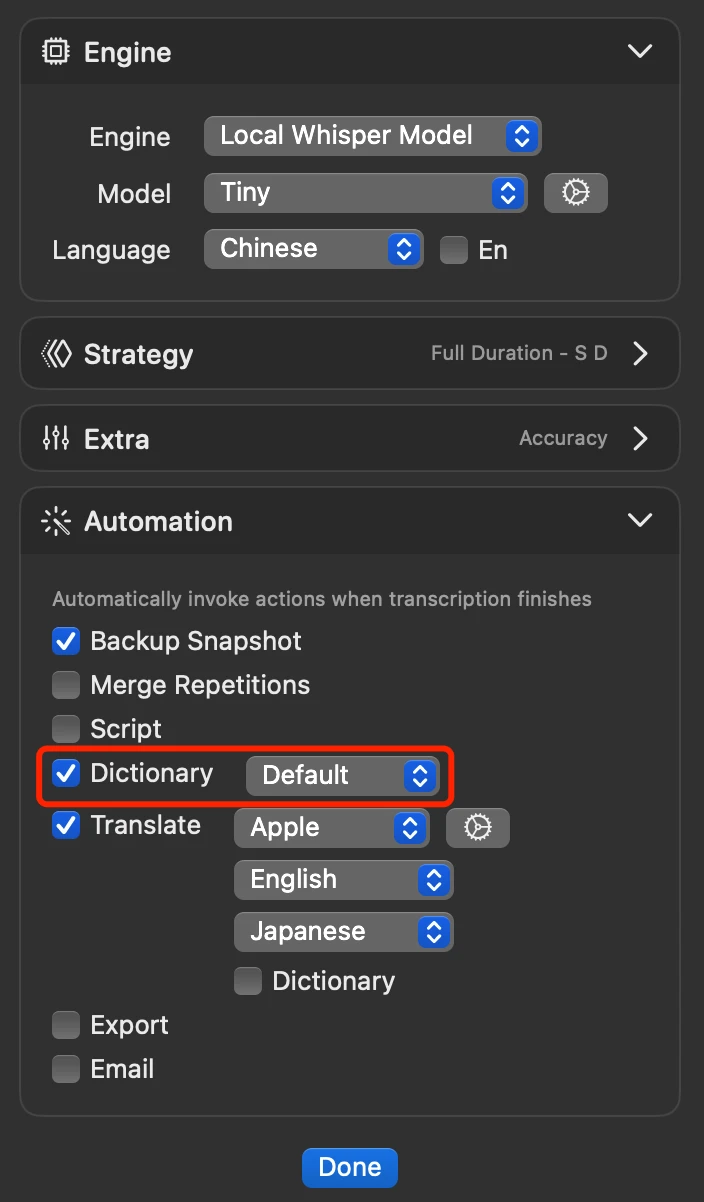Enable the Email checkbox
Screen dimensions: 704x1202
pos(66,1069)
